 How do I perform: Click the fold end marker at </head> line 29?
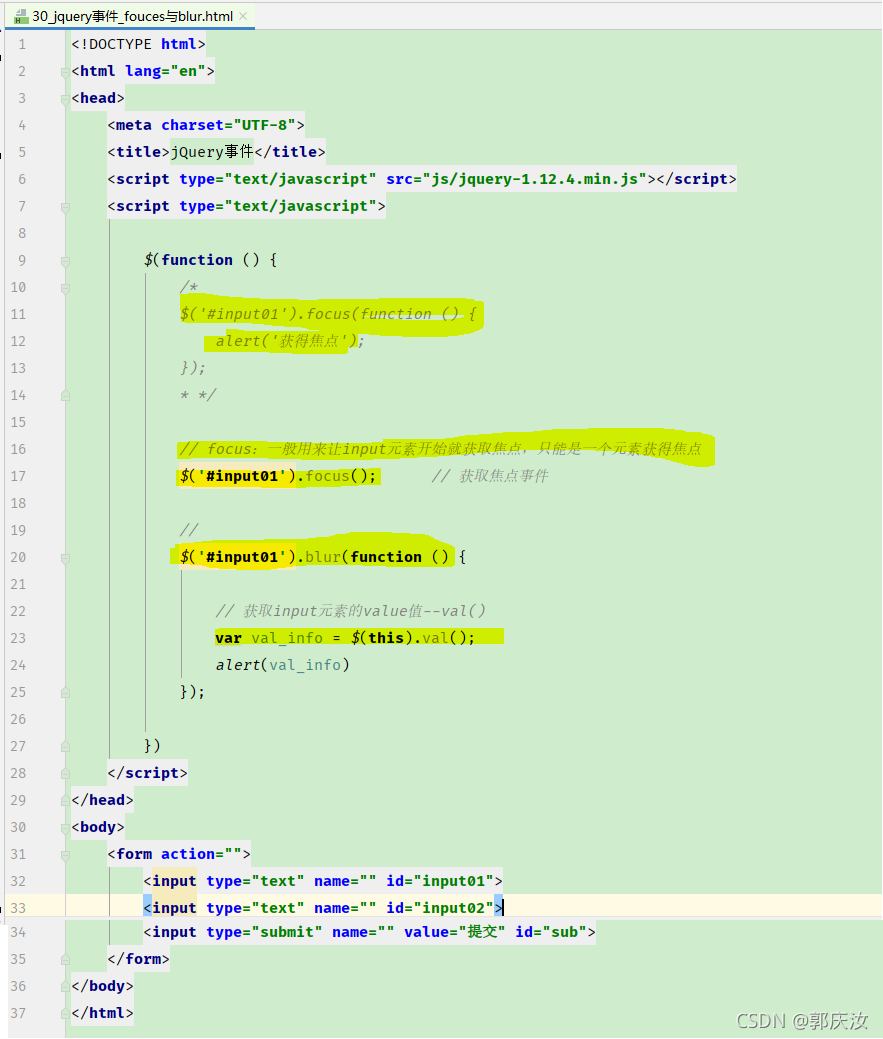[x=65, y=800]
